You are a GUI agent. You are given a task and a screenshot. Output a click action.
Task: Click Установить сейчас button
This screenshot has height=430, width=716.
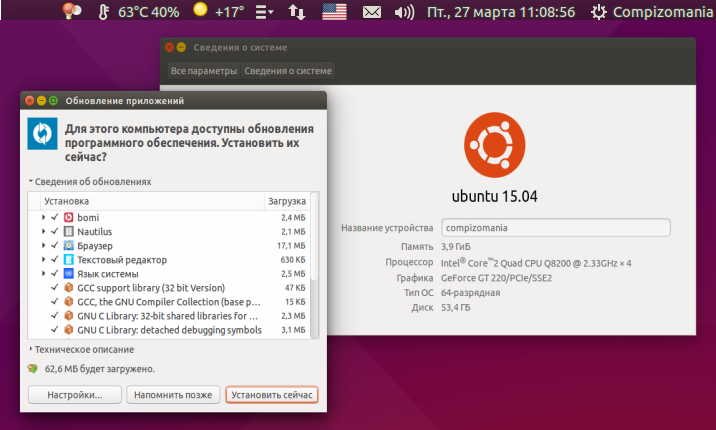pyautogui.click(x=272, y=395)
